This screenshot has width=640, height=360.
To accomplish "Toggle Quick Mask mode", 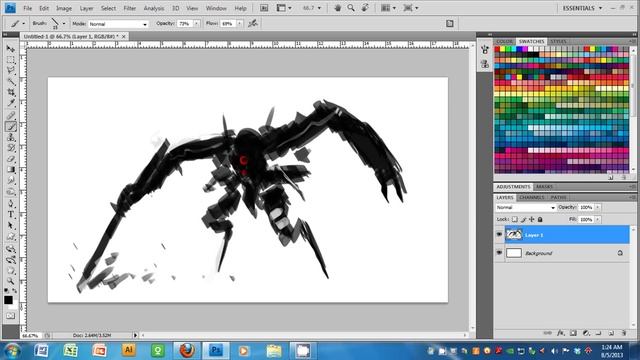I will coord(10,316).
